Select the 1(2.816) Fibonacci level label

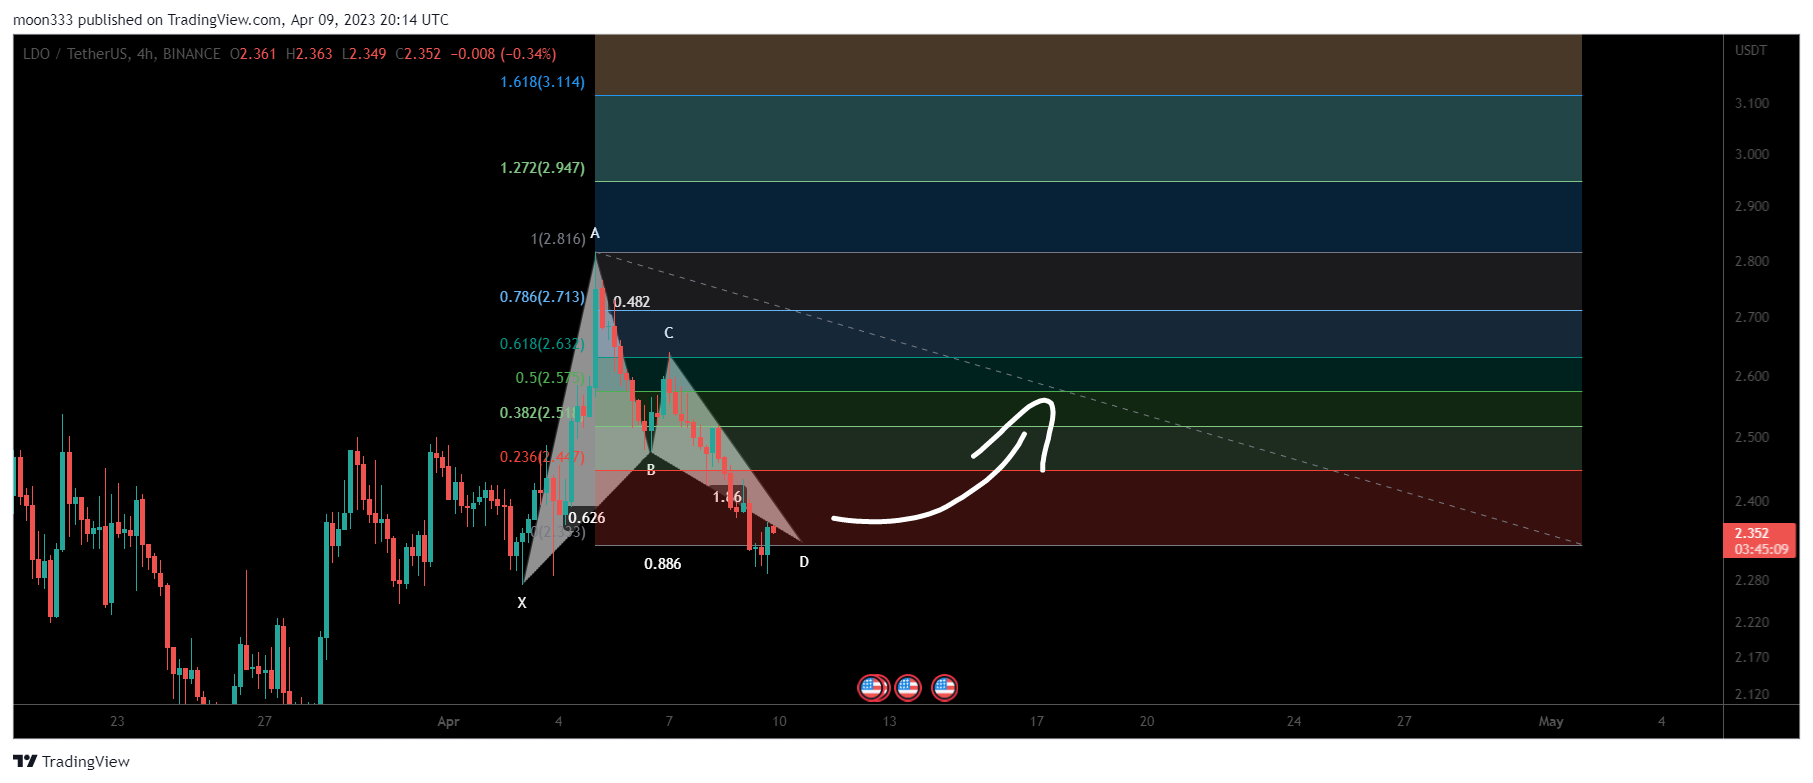point(558,239)
